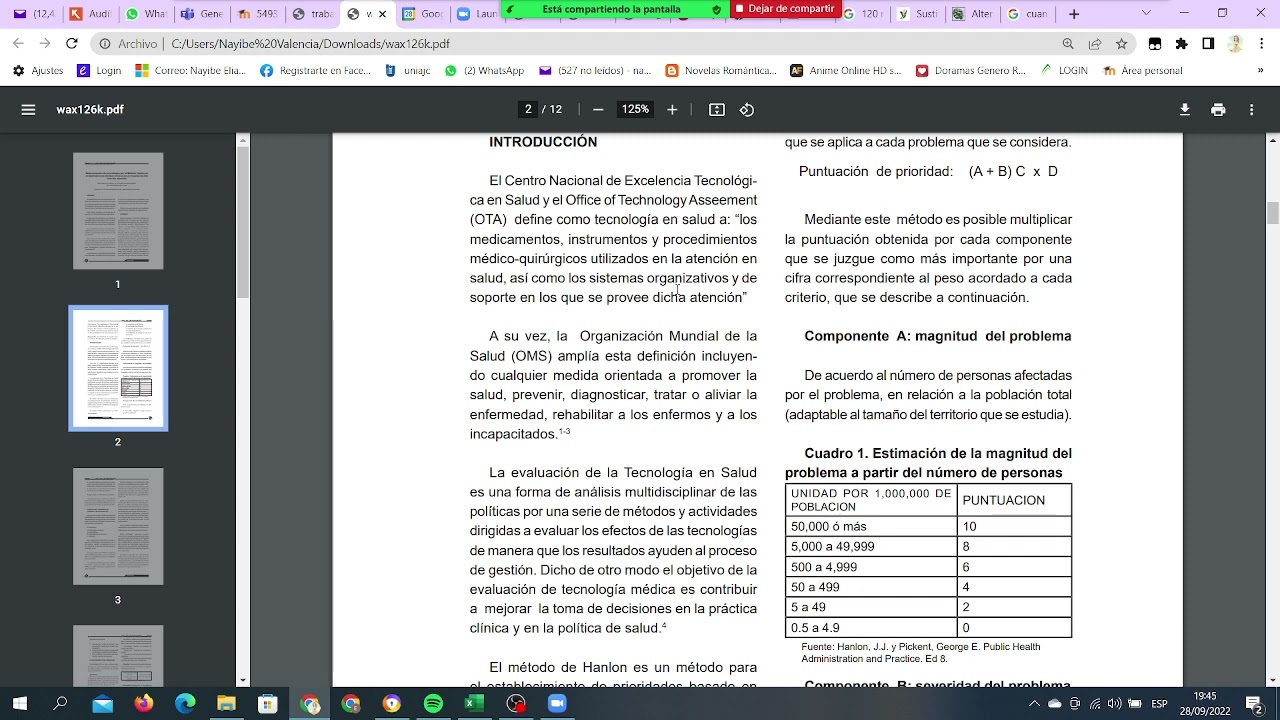This screenshot has width=1280, height=720.
Task: Zoom out with the minus icon
Action: click(598, 110)
